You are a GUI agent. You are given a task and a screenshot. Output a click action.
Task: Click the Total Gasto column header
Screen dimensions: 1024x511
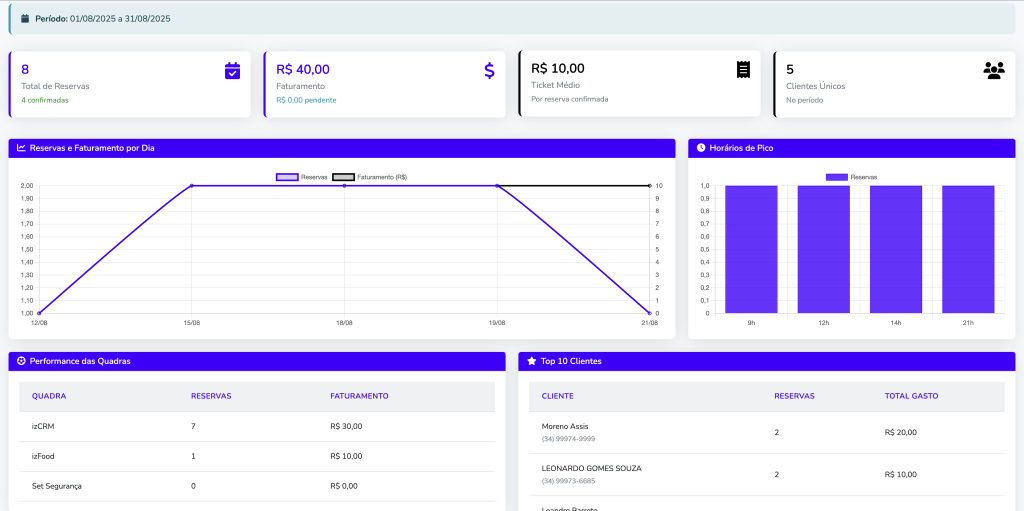pos(911,396)
